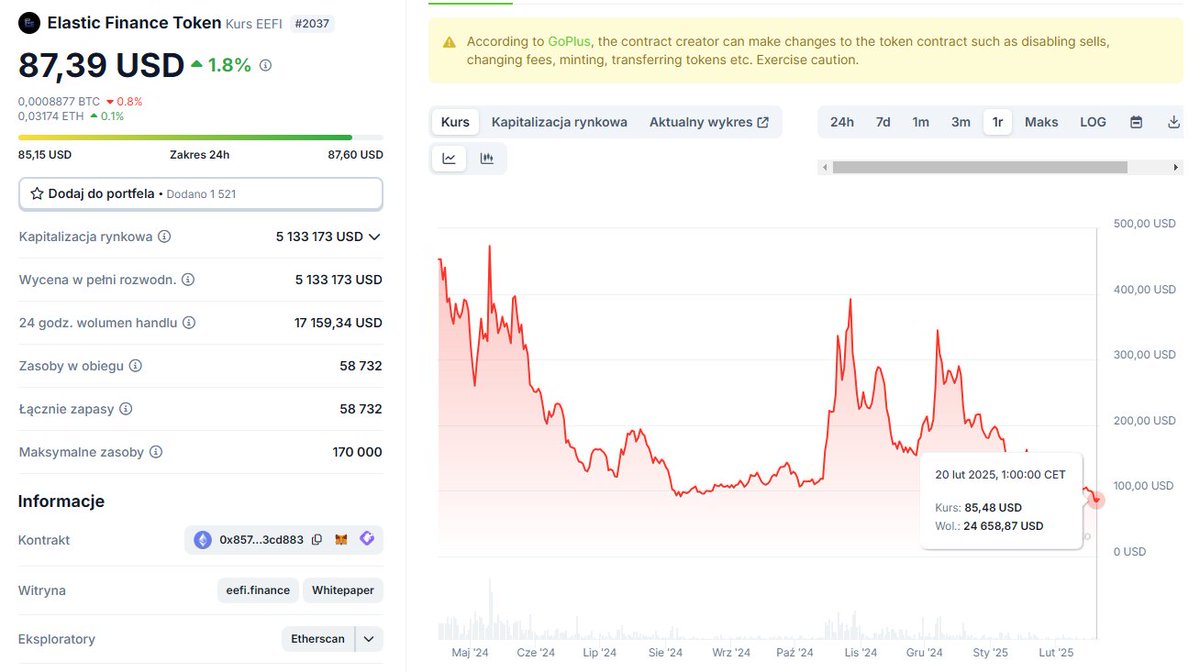Open info tooltip for Maksymalne zasoby
This screenshot has width=1200, height=672.
(x=155, y=452)
